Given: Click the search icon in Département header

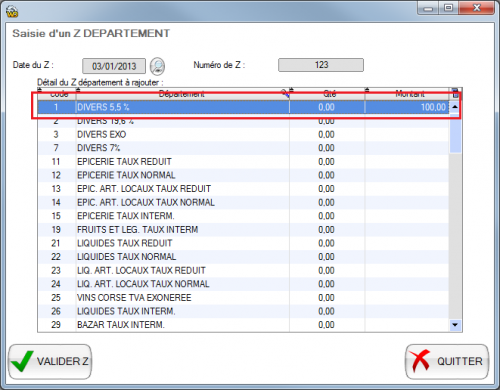Looking at the screenshot, I should tap(285, 93).
